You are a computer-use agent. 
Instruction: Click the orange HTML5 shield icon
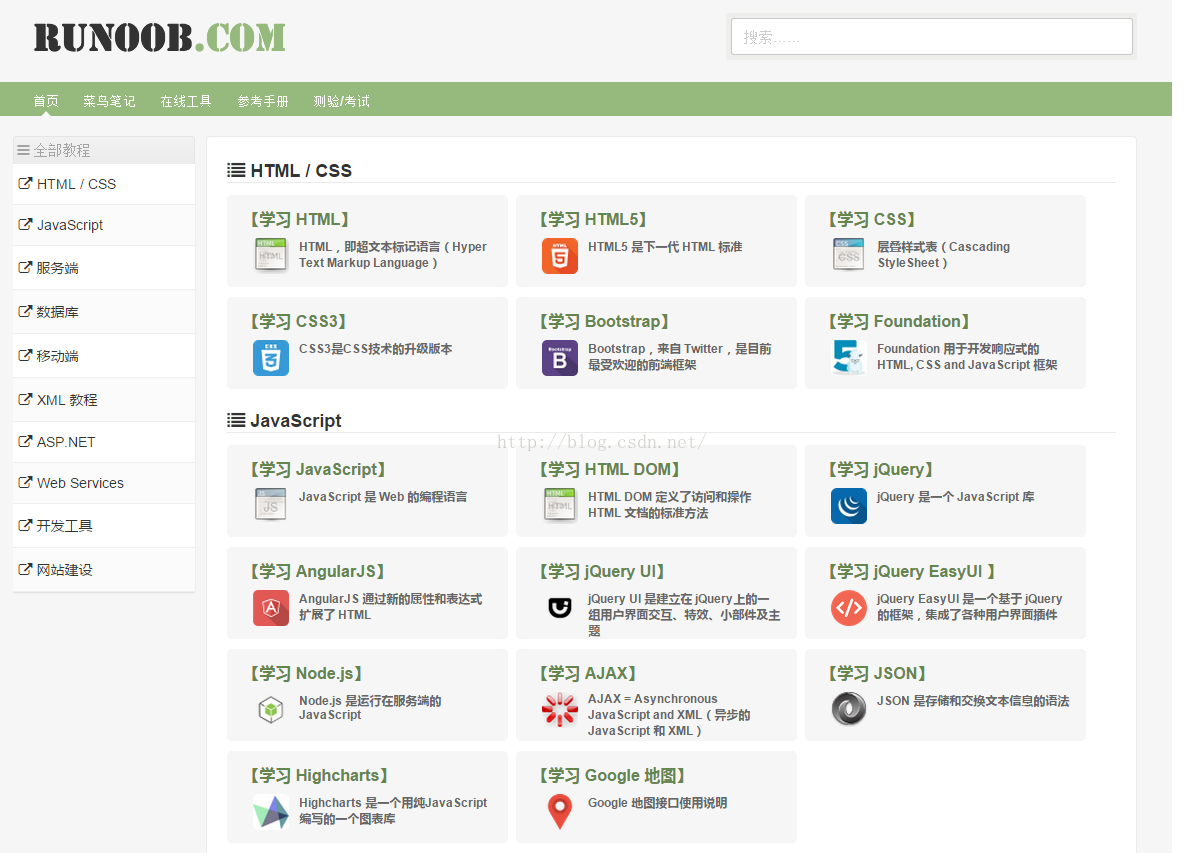(x=565, y=258)
